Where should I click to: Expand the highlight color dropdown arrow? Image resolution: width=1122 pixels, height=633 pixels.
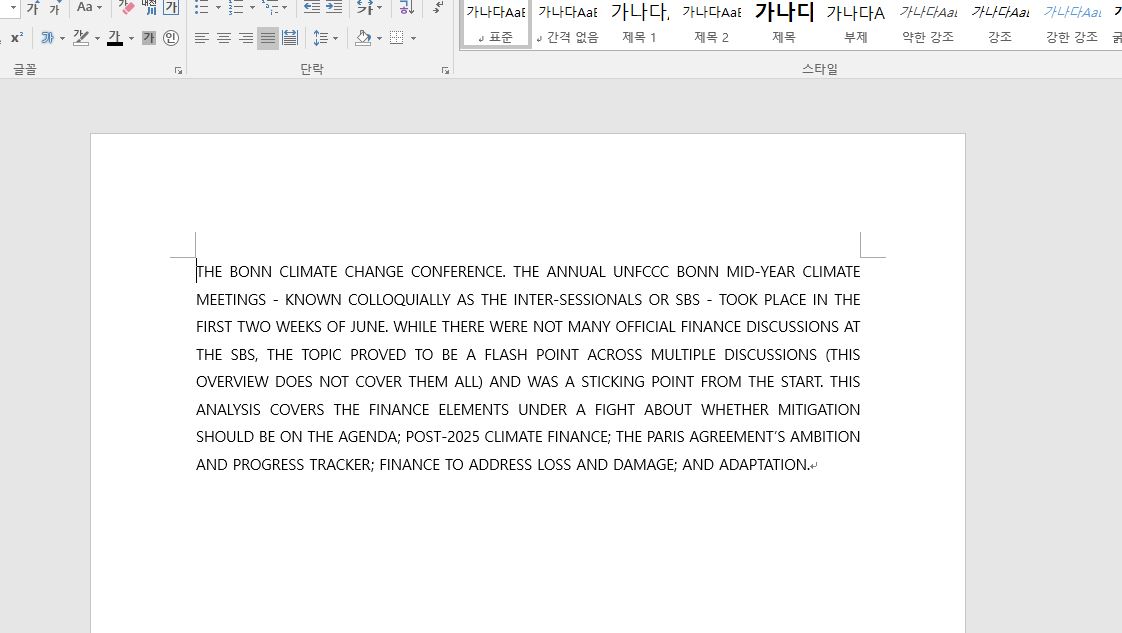(x=97, y=38)
